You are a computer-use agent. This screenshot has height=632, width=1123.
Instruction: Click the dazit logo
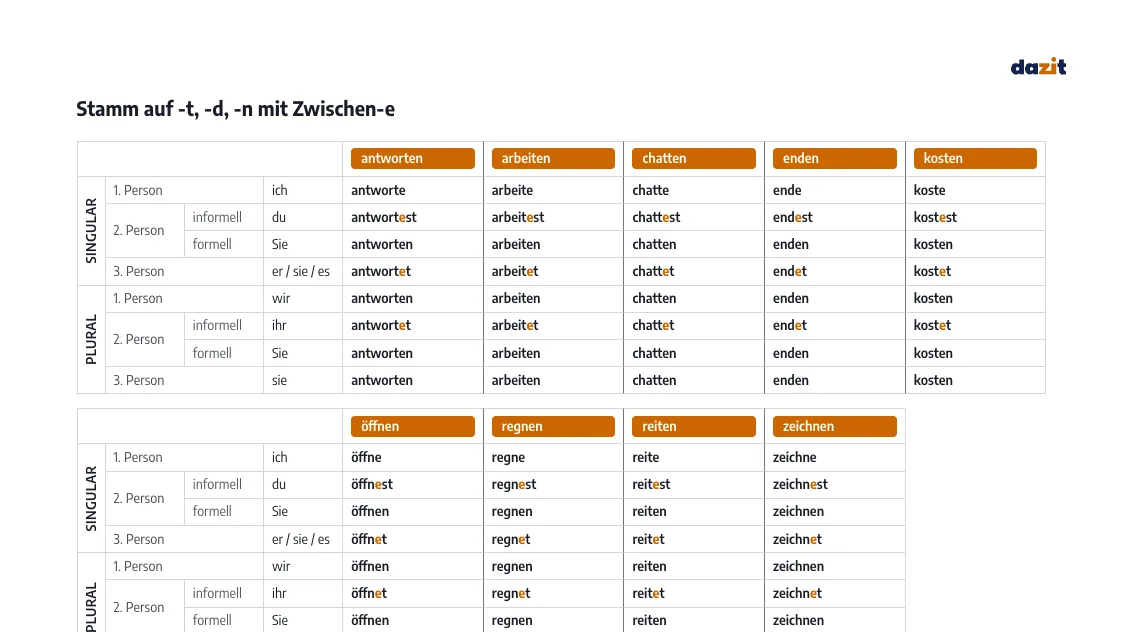tap(1038, 67)
